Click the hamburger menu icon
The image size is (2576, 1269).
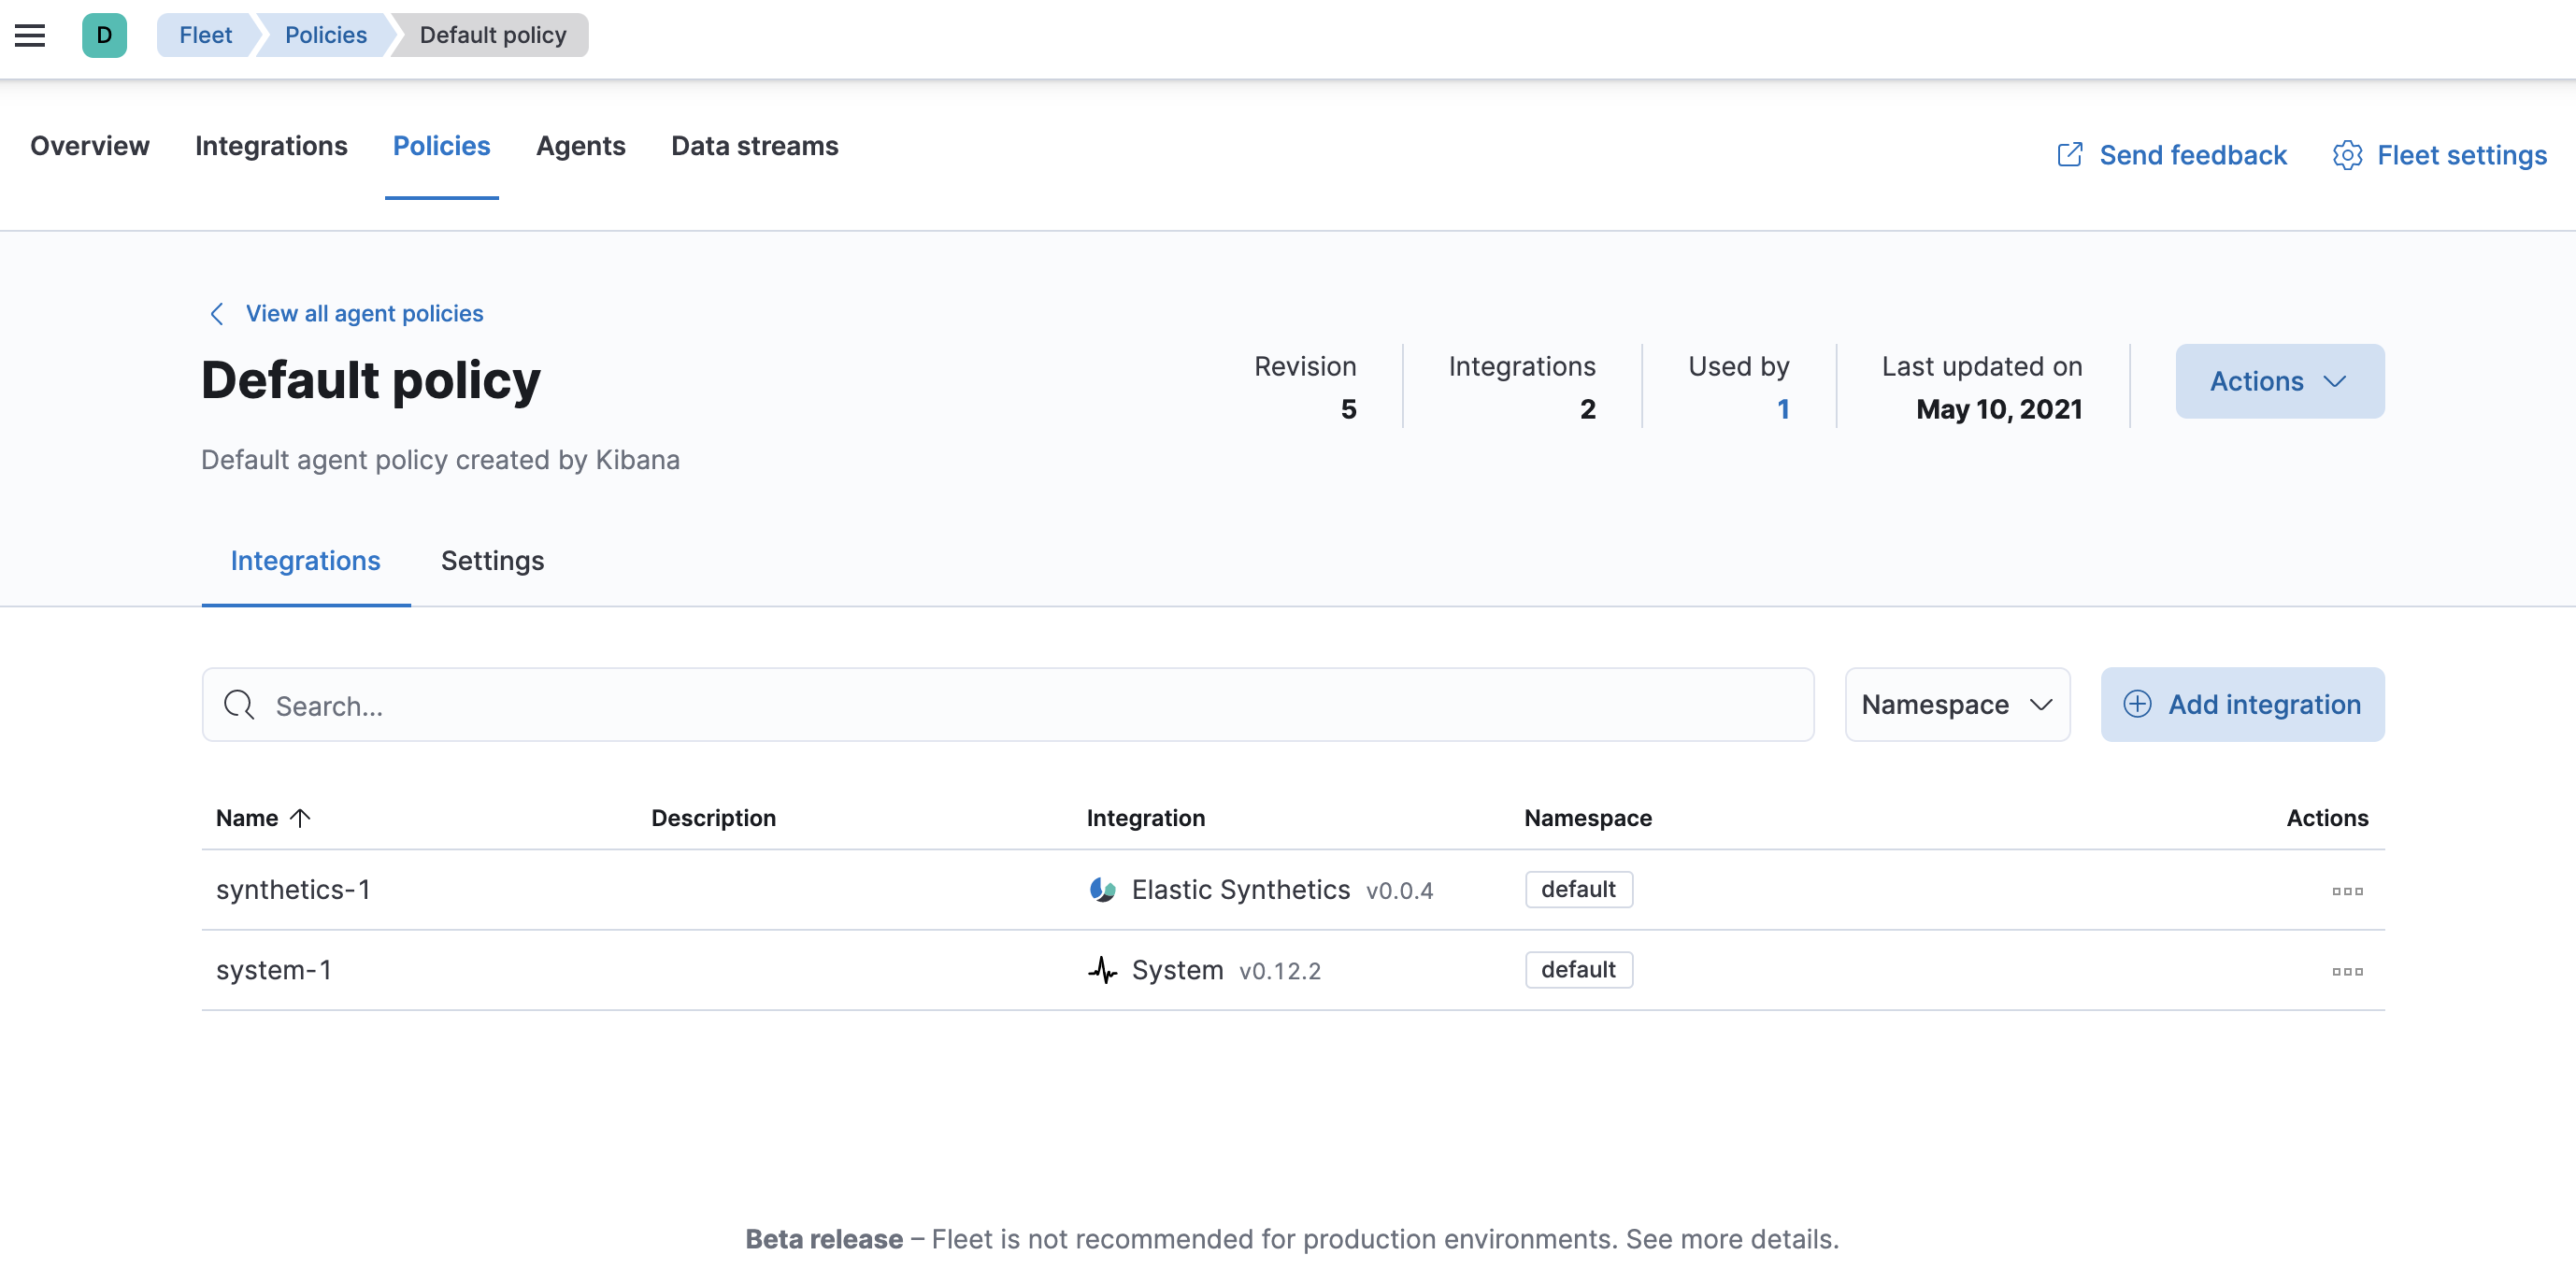click(30, 33)
